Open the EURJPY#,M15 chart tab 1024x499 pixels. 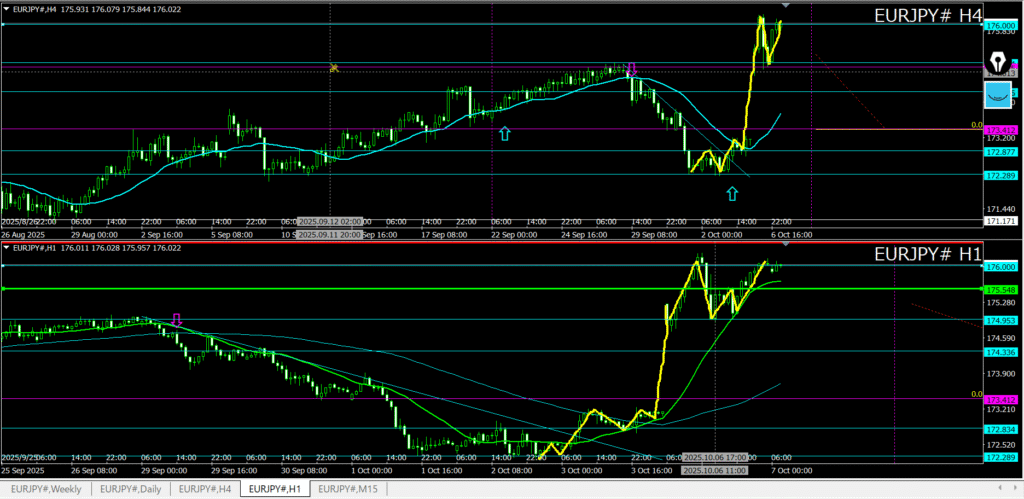pyautogui.click(x=350, y=489)
